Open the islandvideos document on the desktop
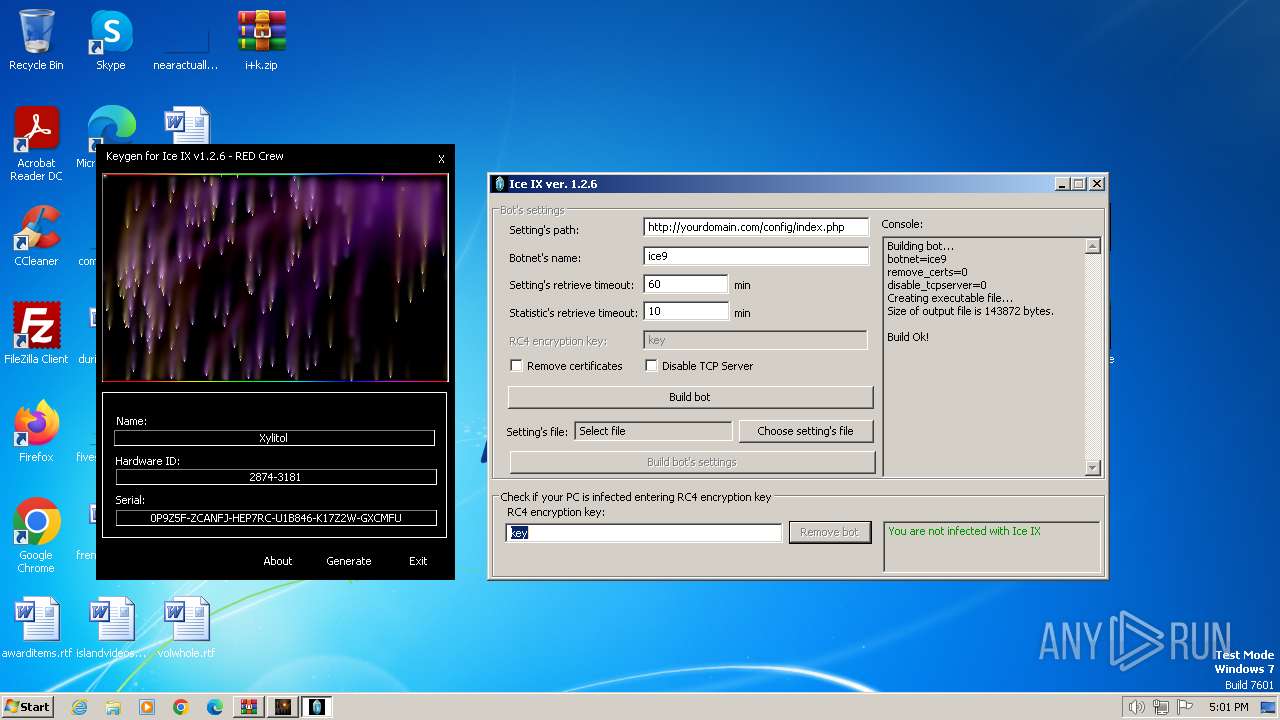 coord(111,628)
